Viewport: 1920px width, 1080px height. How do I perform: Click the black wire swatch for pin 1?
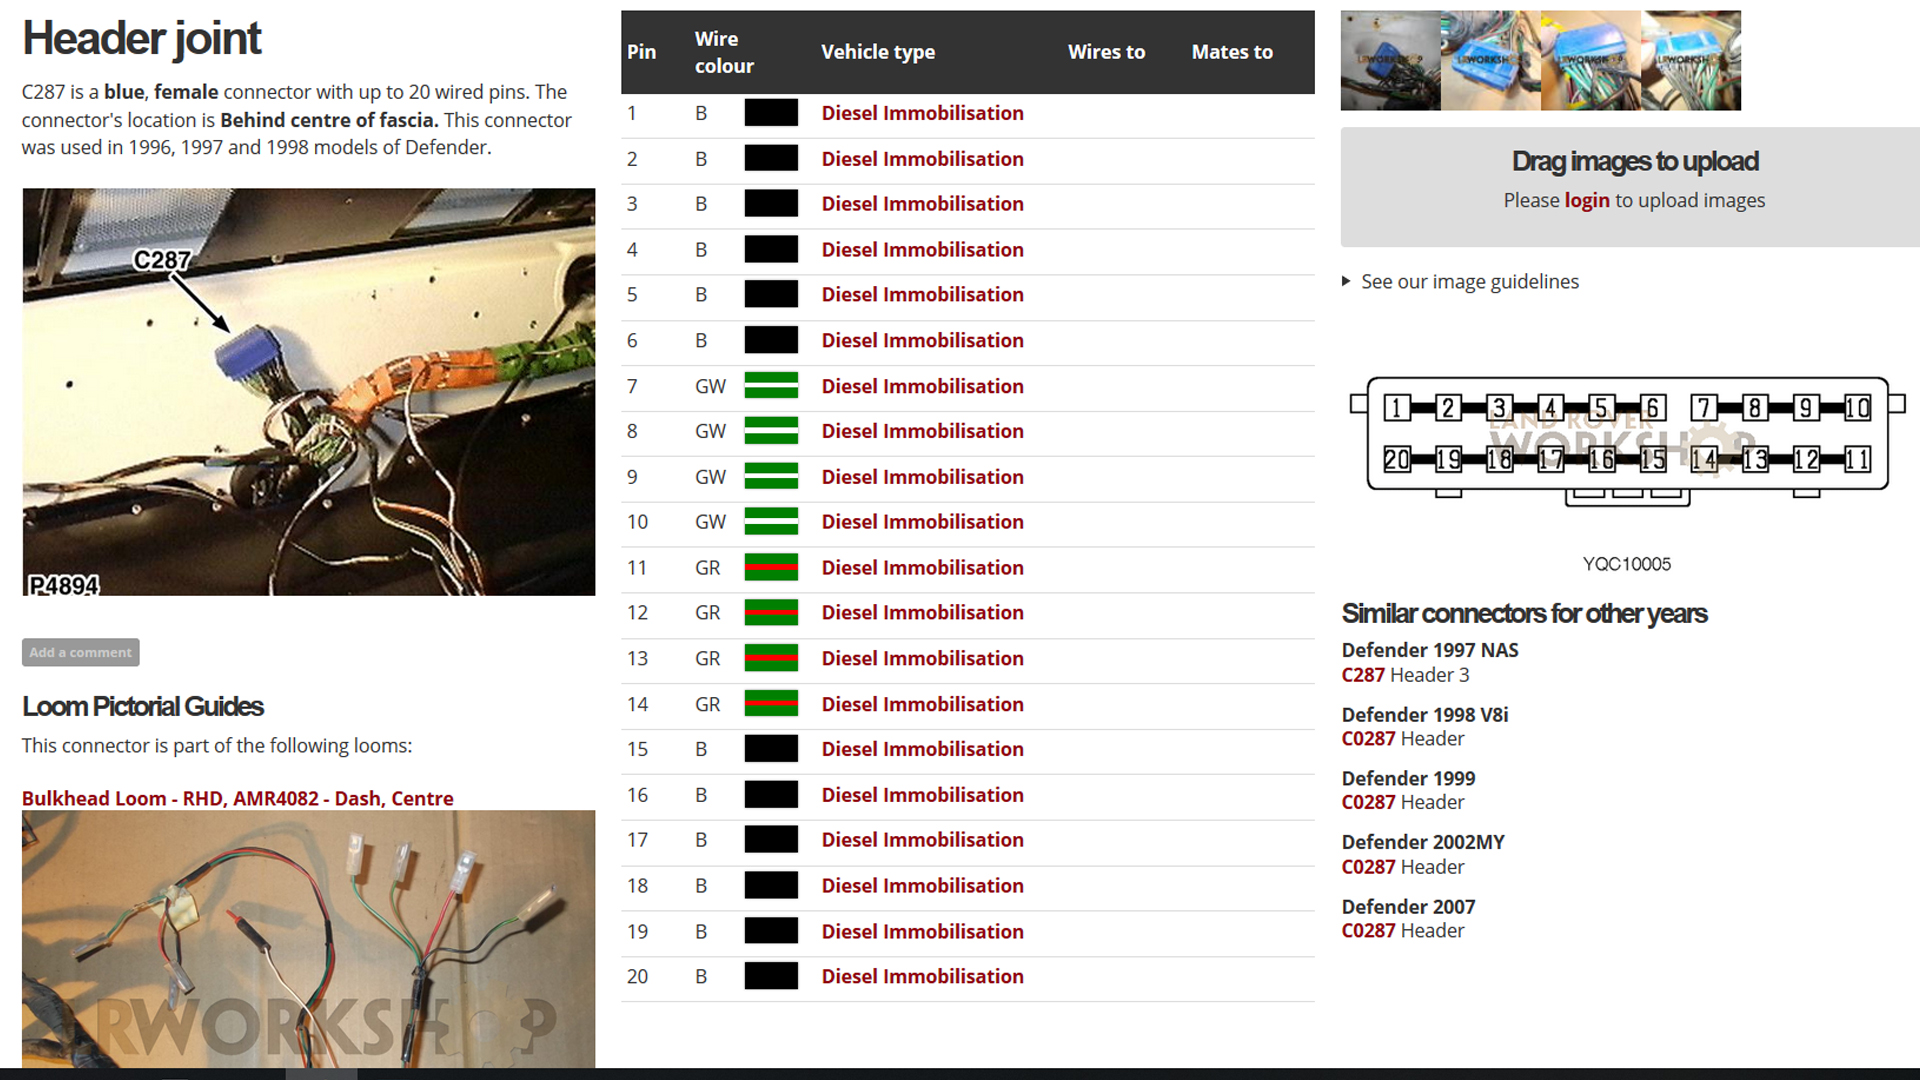(x=771, y=113)
